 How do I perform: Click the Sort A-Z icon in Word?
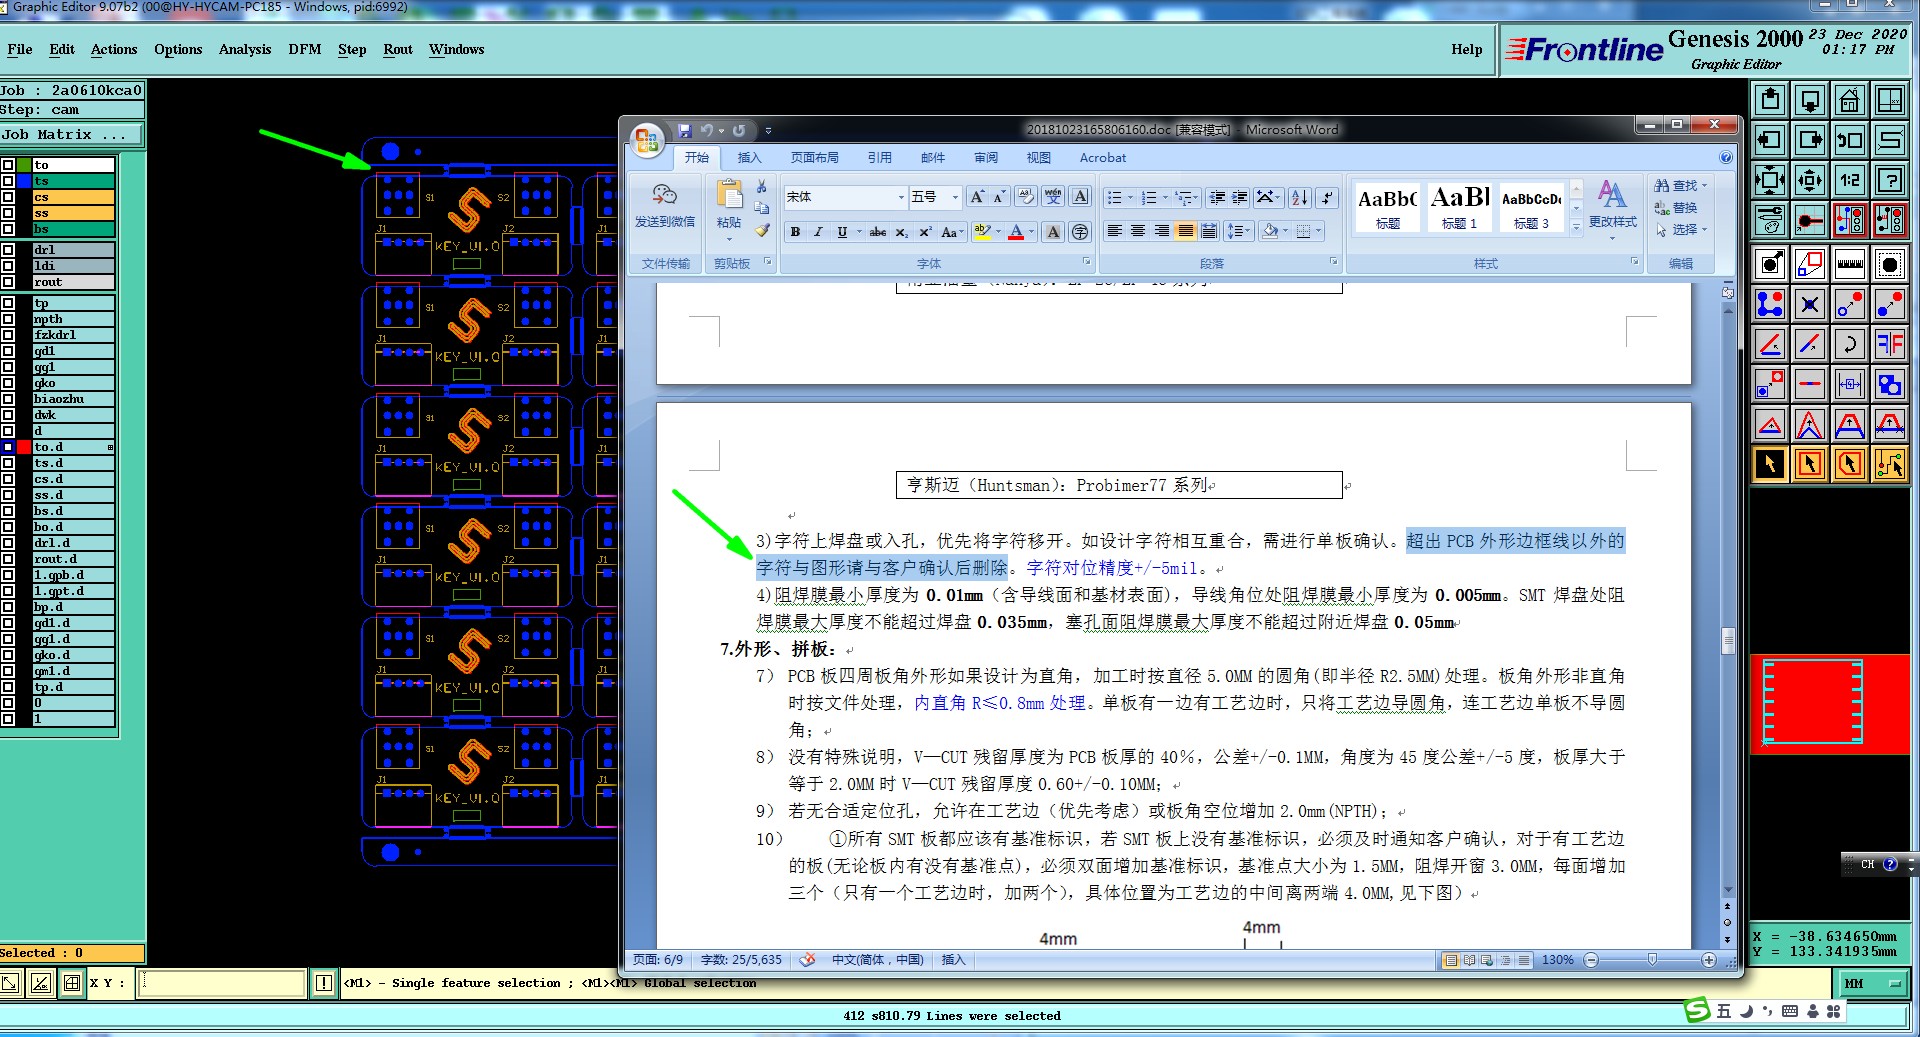click(1299, 197)
